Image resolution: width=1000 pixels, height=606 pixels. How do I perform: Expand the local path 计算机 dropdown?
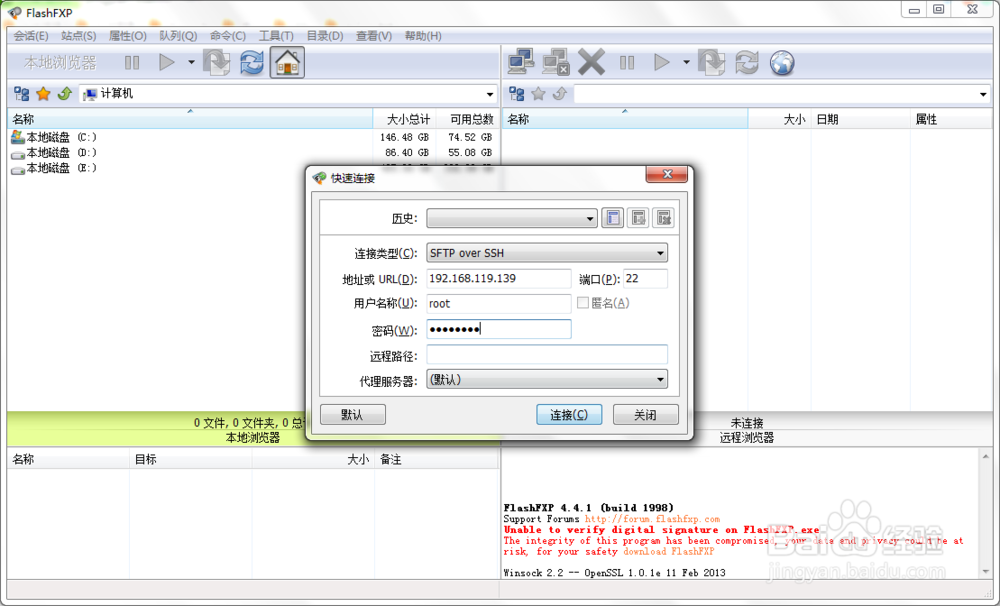pos(490,94)
